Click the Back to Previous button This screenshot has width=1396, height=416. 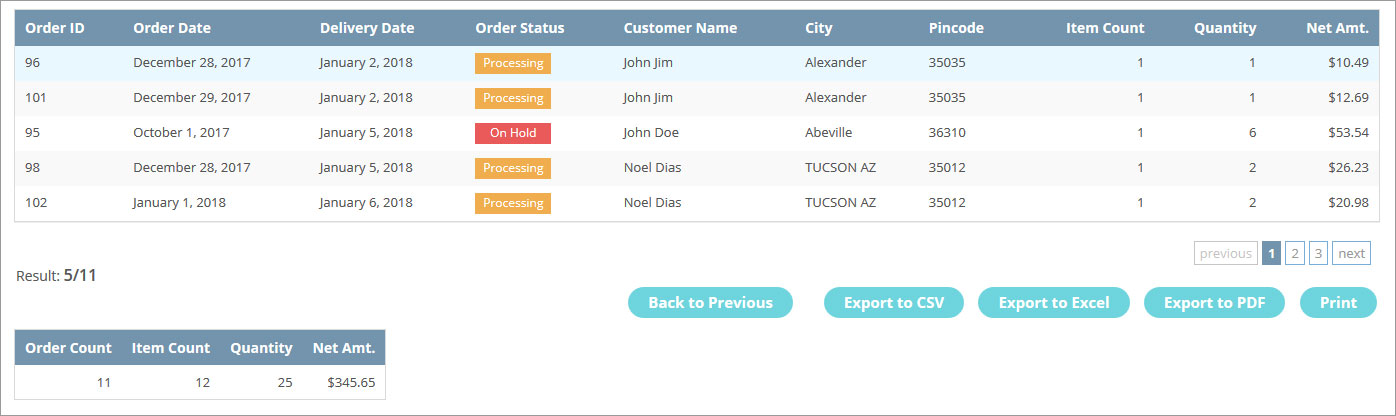(710, 303)
